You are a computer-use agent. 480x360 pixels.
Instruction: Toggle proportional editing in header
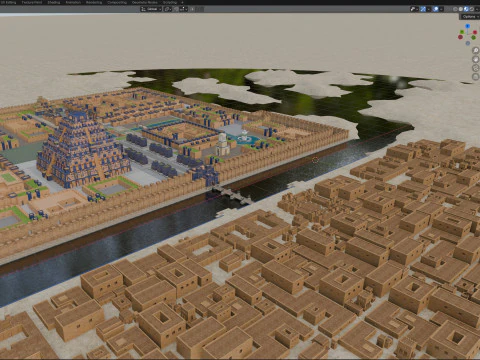(x=192, y=9)
